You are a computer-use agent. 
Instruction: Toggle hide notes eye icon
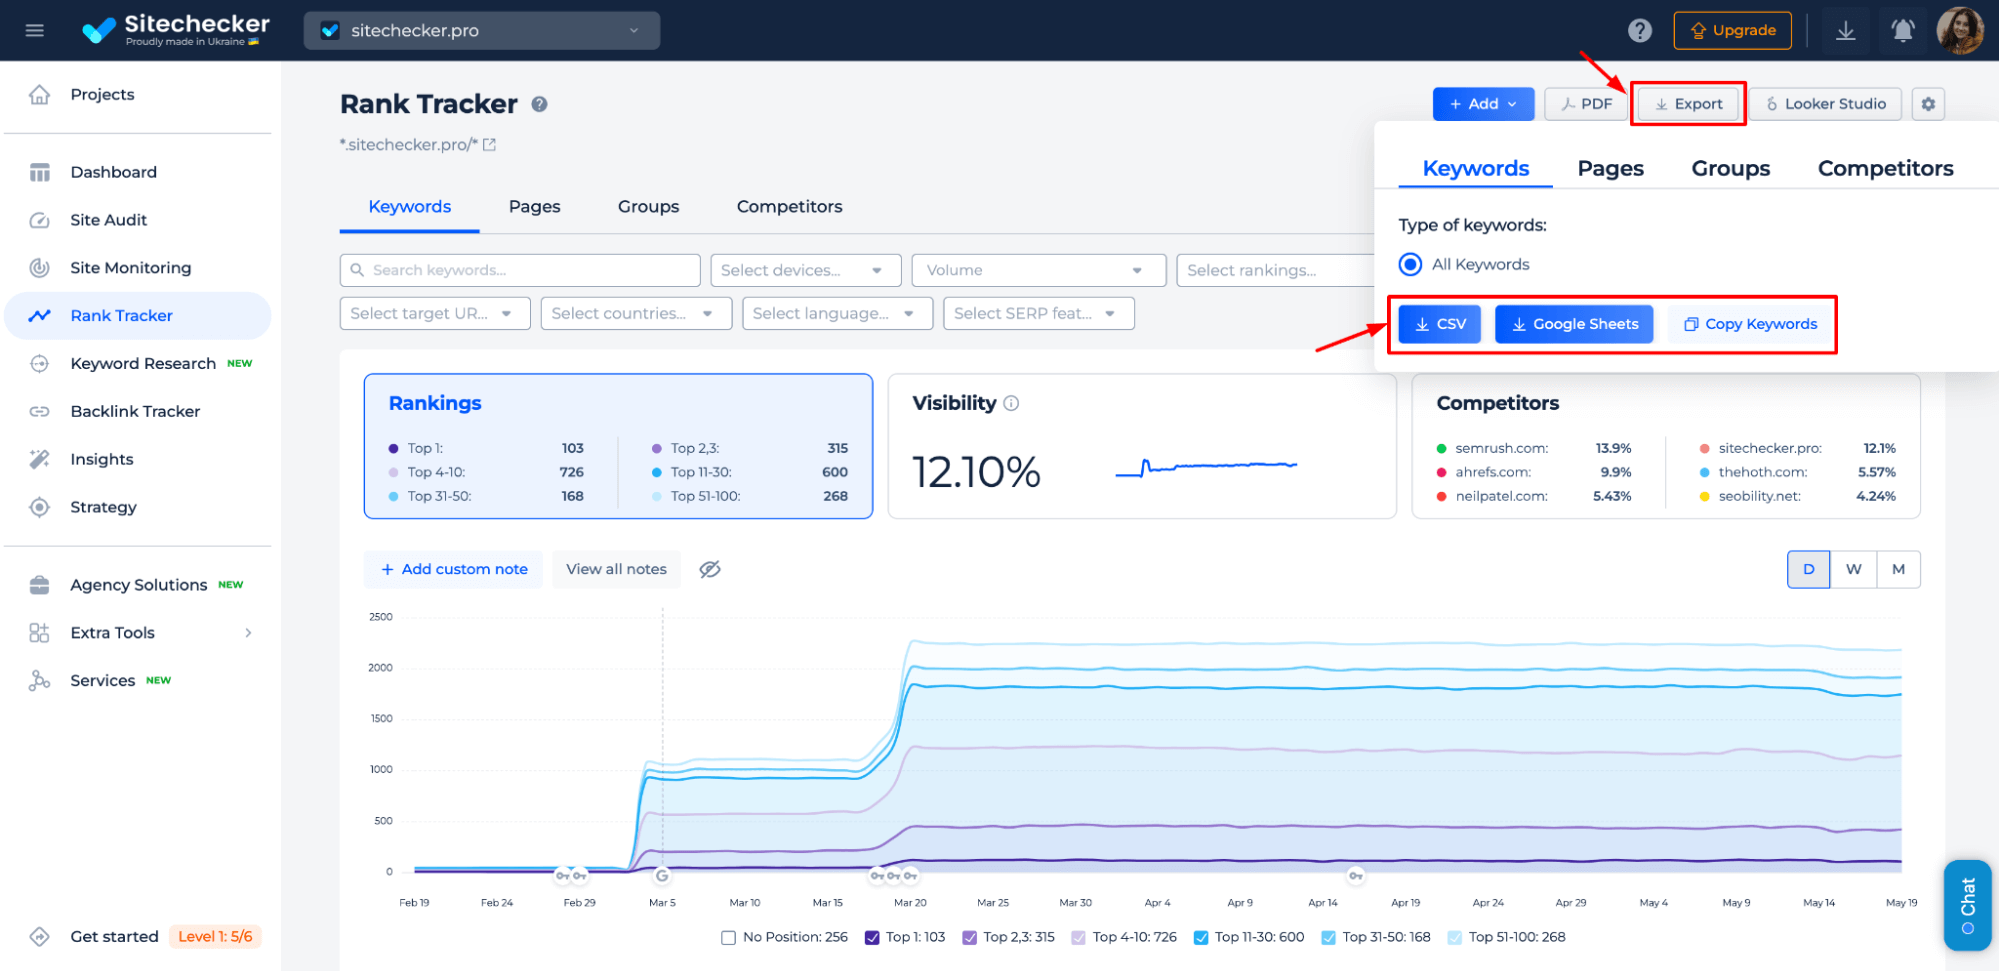[710, 569]
